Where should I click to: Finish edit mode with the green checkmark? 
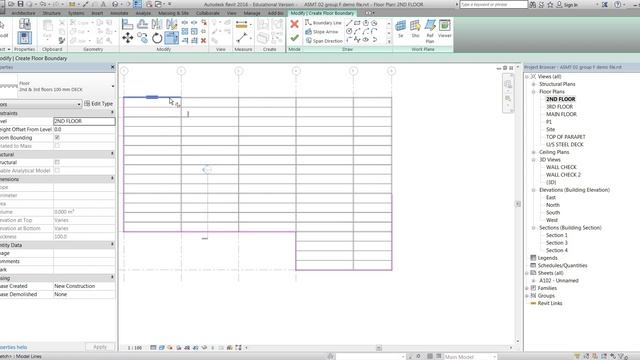(294, 38)
